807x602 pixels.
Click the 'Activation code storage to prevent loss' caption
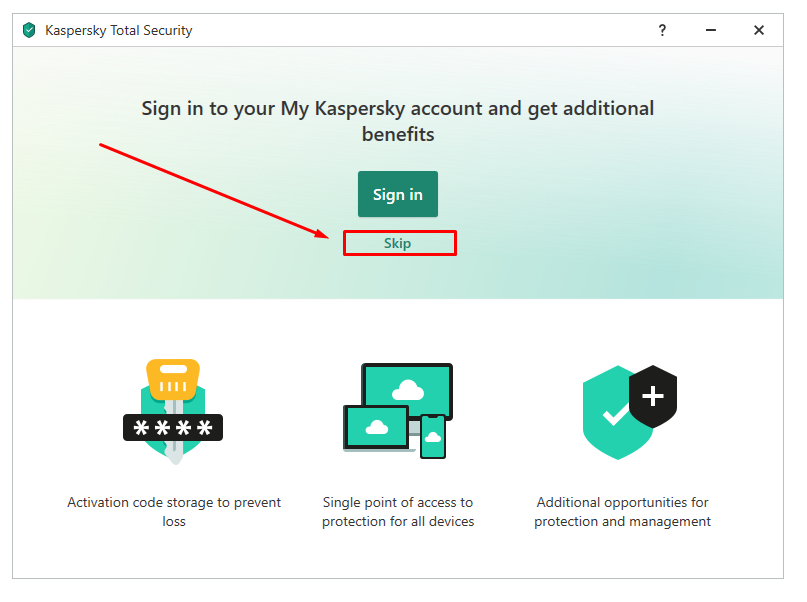174,511
